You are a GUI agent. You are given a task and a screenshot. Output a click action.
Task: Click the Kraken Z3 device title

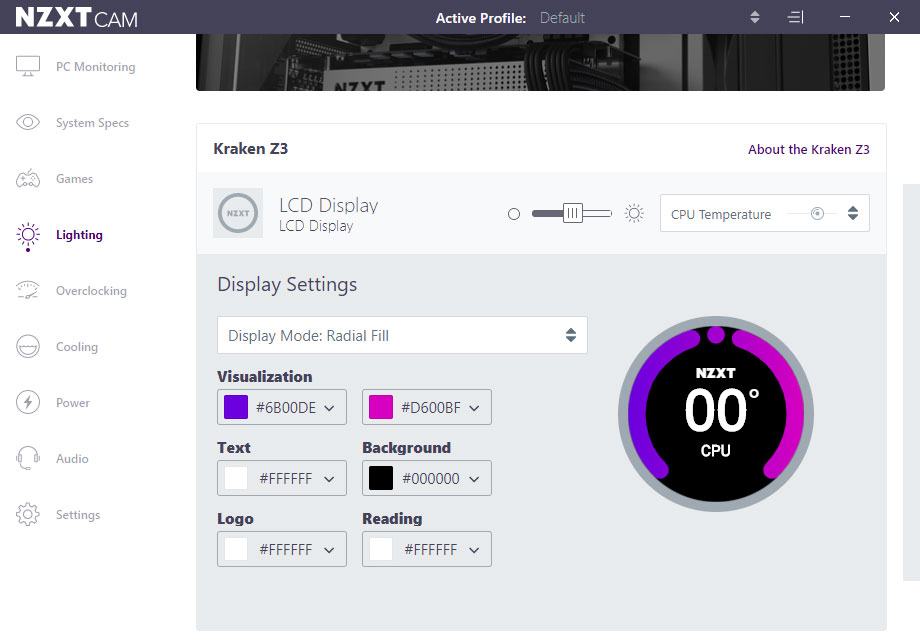(251, 149)
